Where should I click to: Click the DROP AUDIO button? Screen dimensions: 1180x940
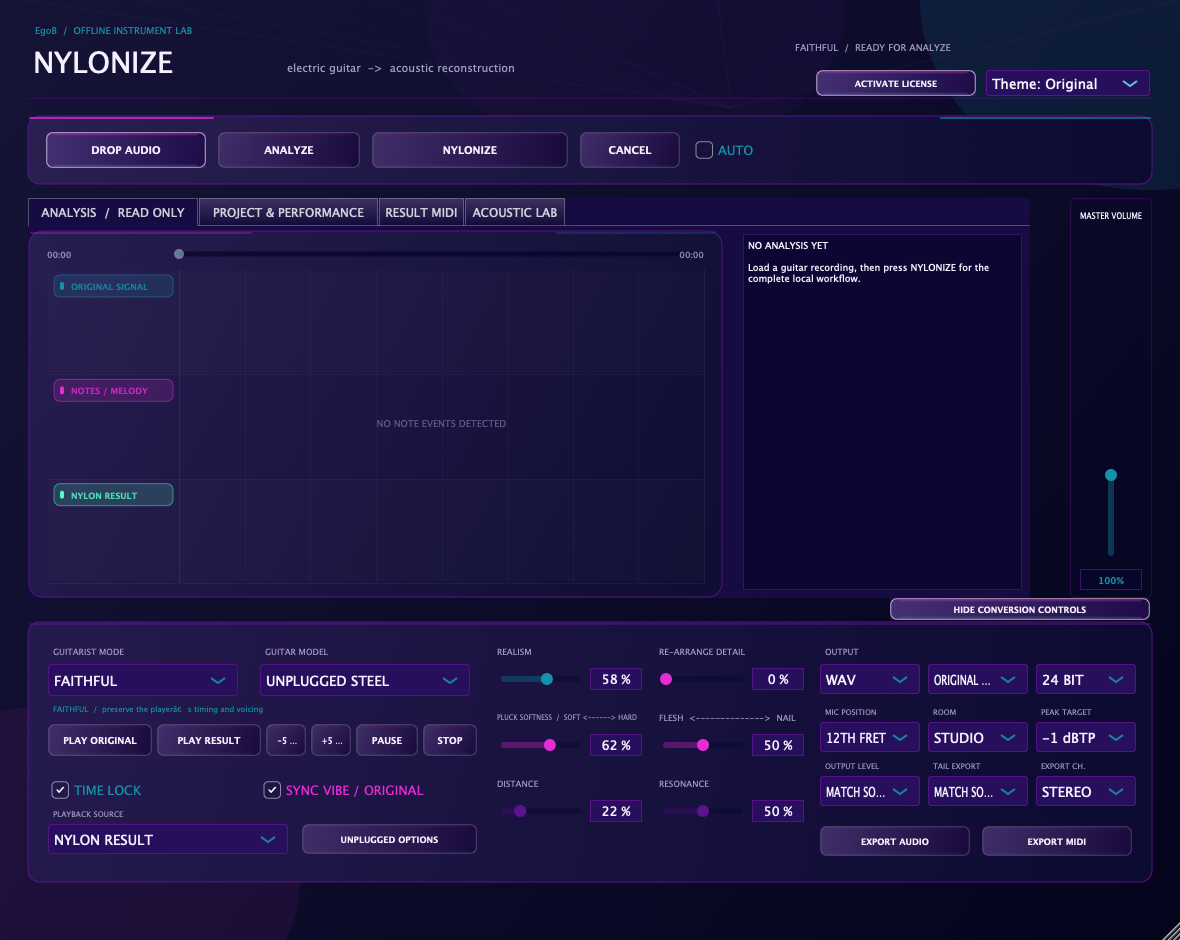(126, 150)
